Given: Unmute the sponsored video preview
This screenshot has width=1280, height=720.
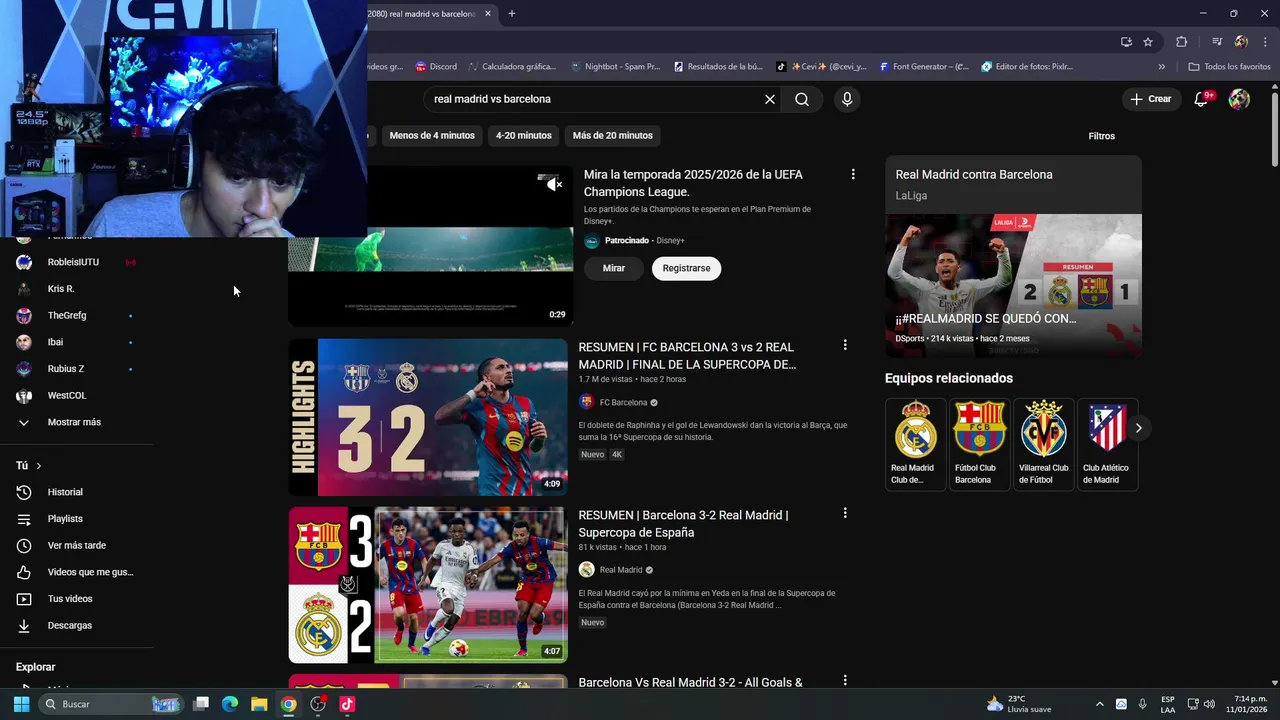Looking at the screenshot, I should [x=554, y=183].
